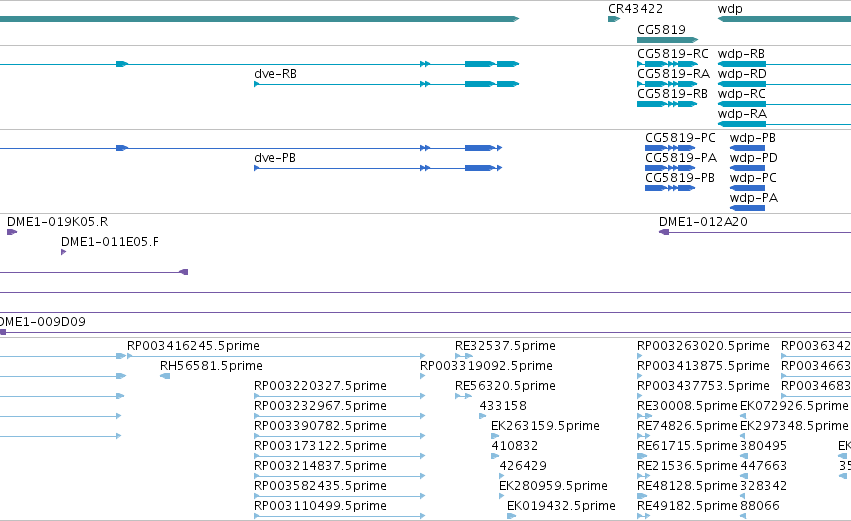Select transcript CG5819-RB
The image size is (851, 521).
672,94
